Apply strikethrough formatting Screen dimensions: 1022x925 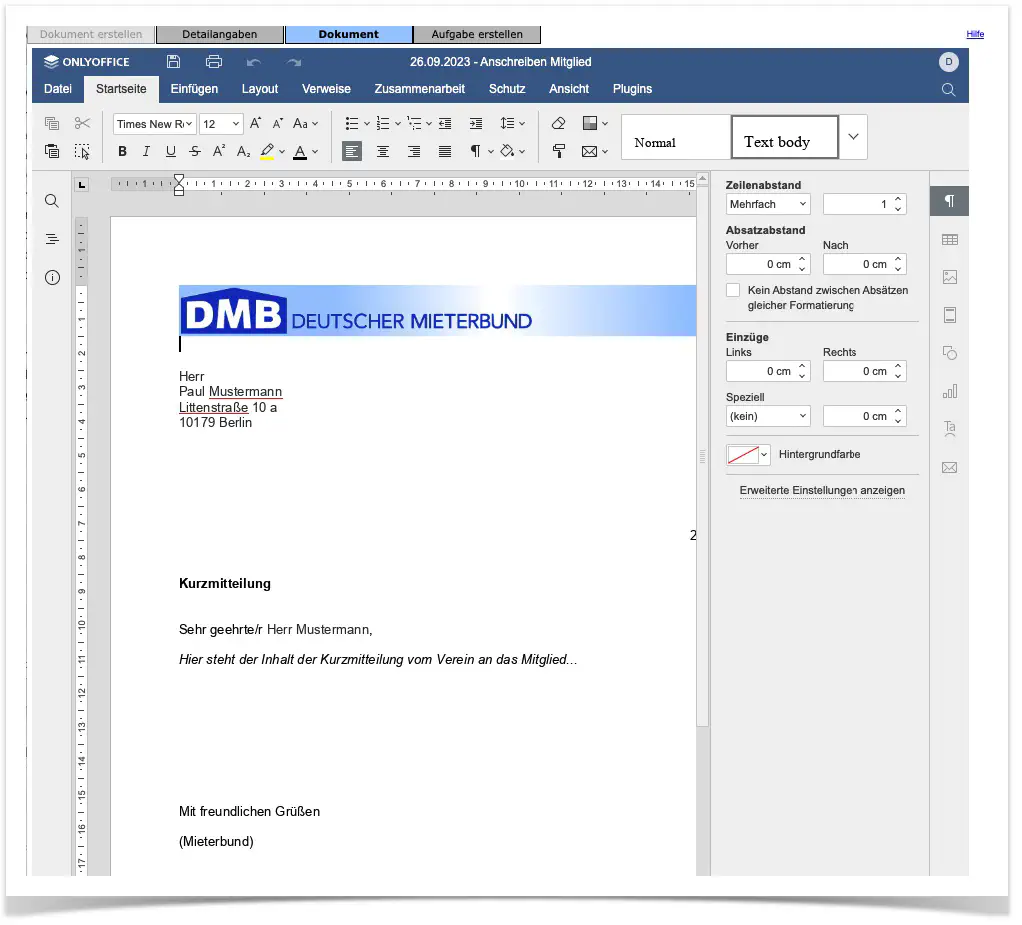[x=194, y=152]
